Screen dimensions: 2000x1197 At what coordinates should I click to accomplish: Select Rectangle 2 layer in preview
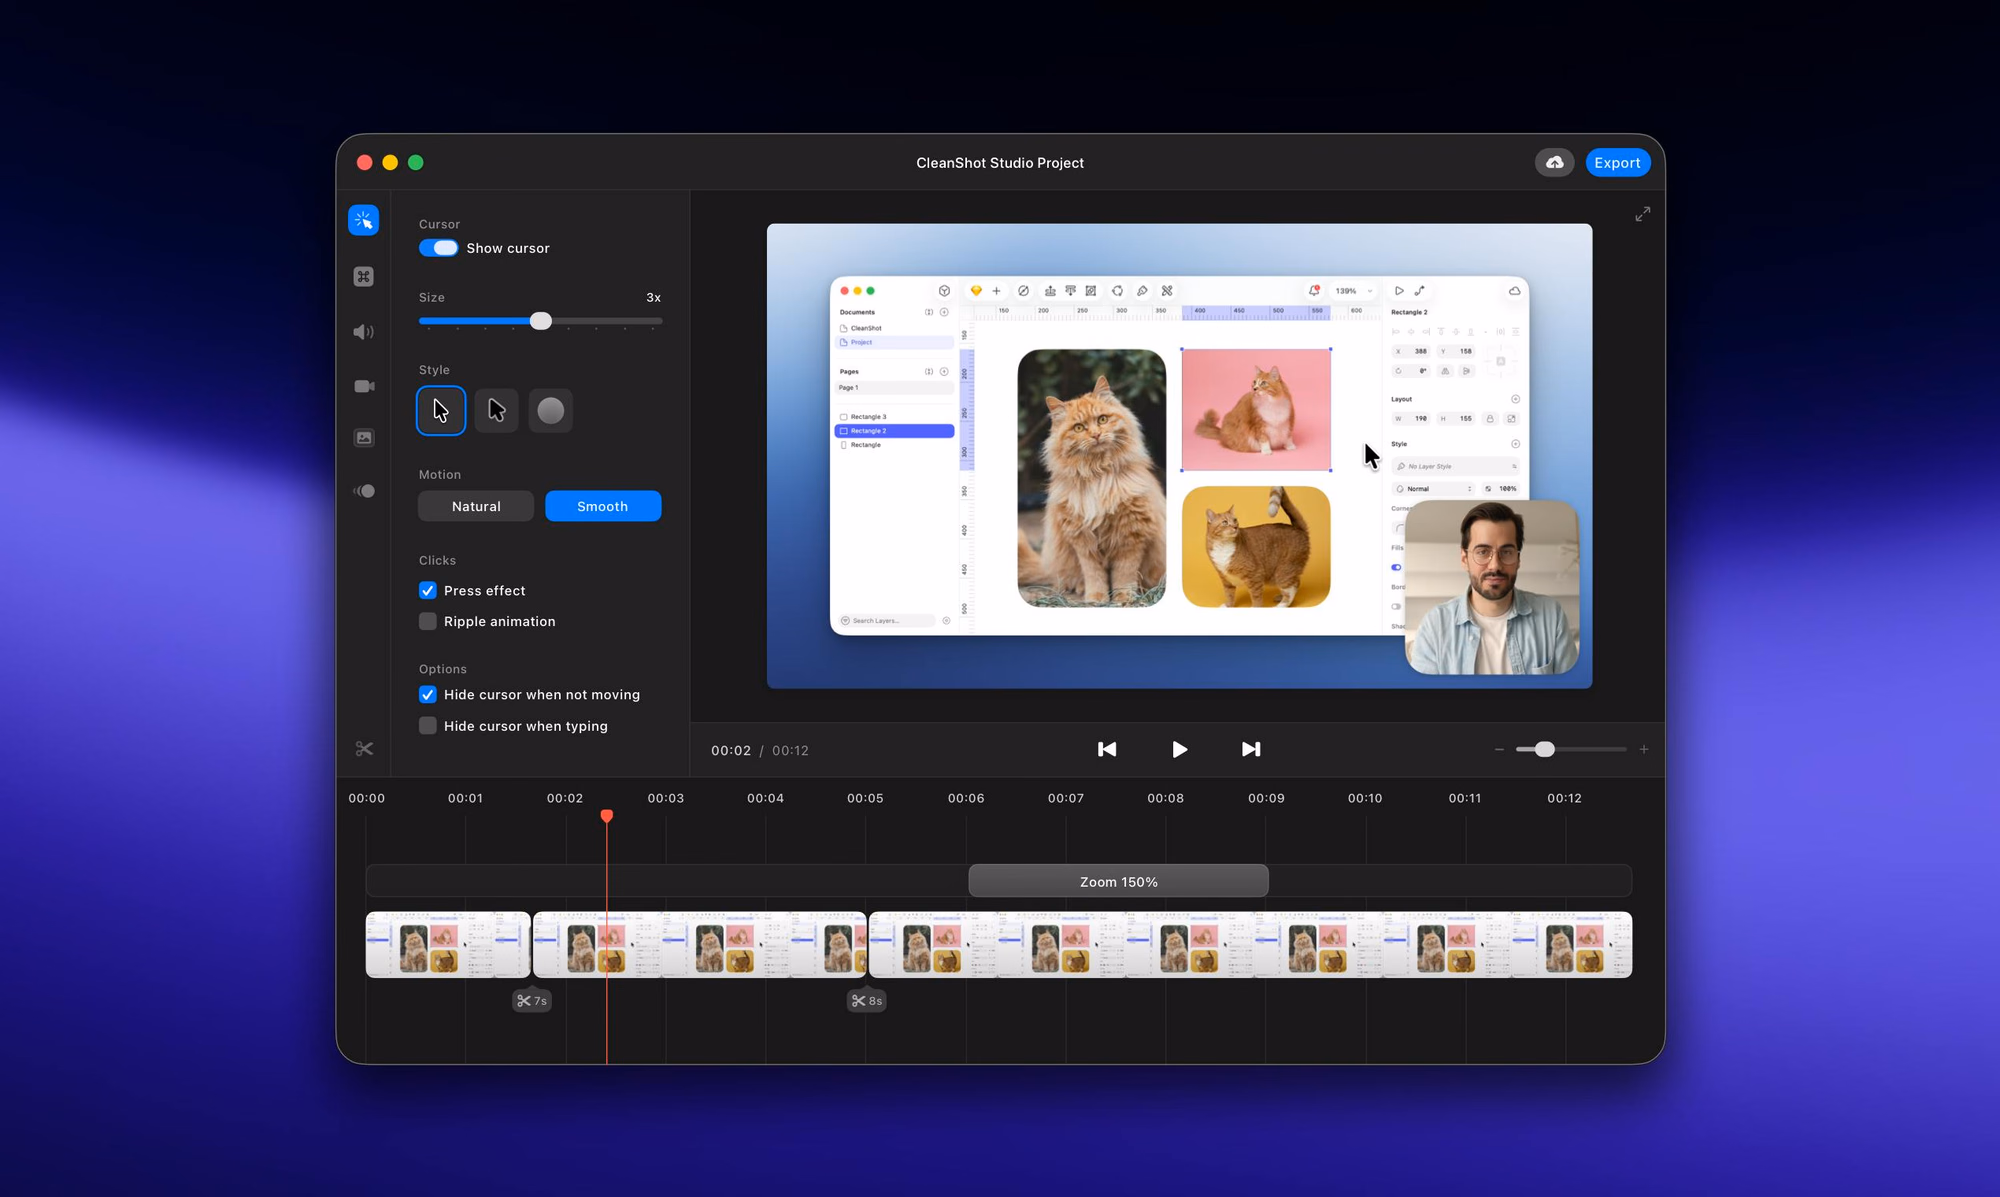tap(894, 431)
